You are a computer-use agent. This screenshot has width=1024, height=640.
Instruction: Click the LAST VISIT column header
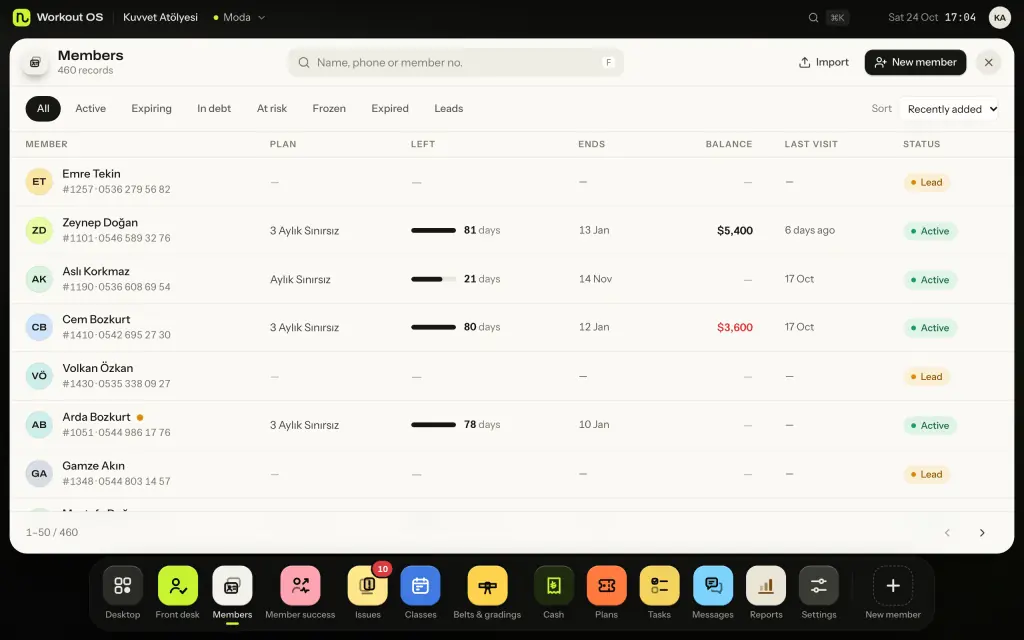(x=811, y=144)
